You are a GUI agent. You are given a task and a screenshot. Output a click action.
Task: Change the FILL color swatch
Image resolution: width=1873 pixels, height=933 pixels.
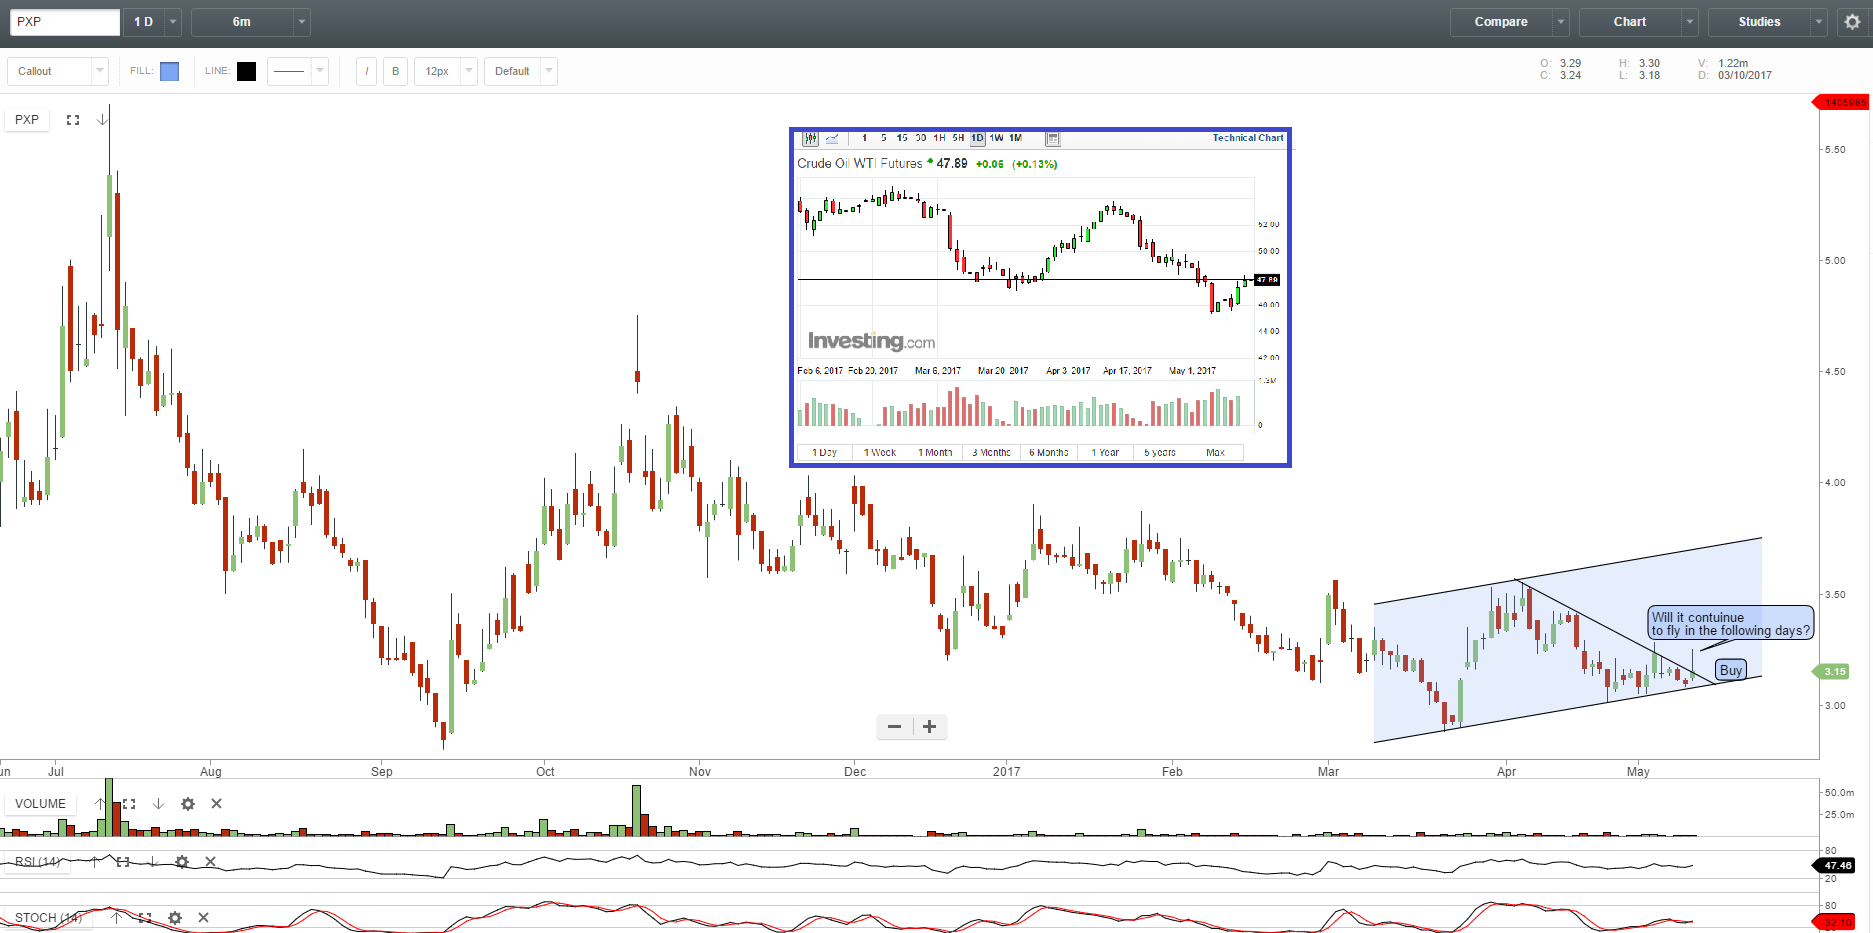coord(169,70)
